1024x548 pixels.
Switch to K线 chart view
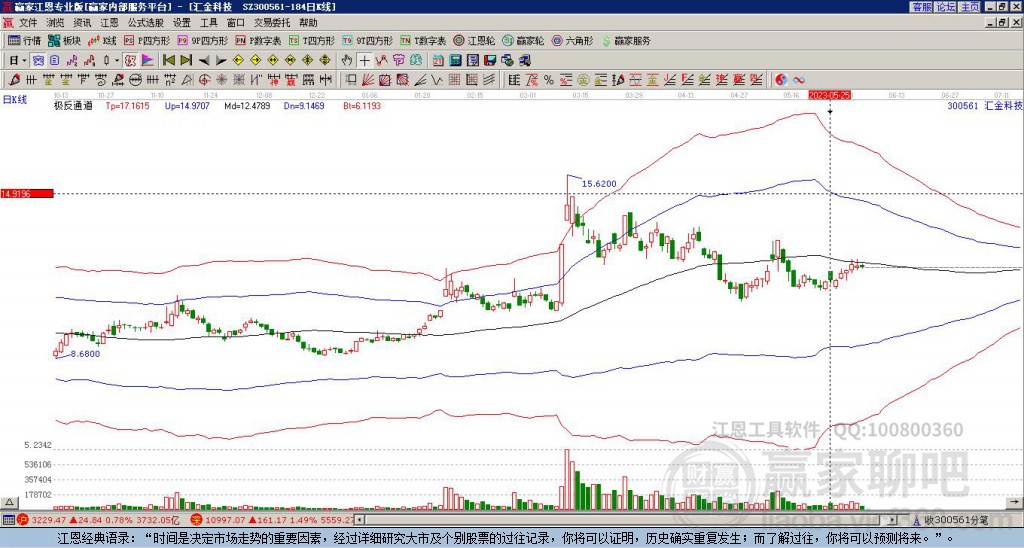[102, 40]
